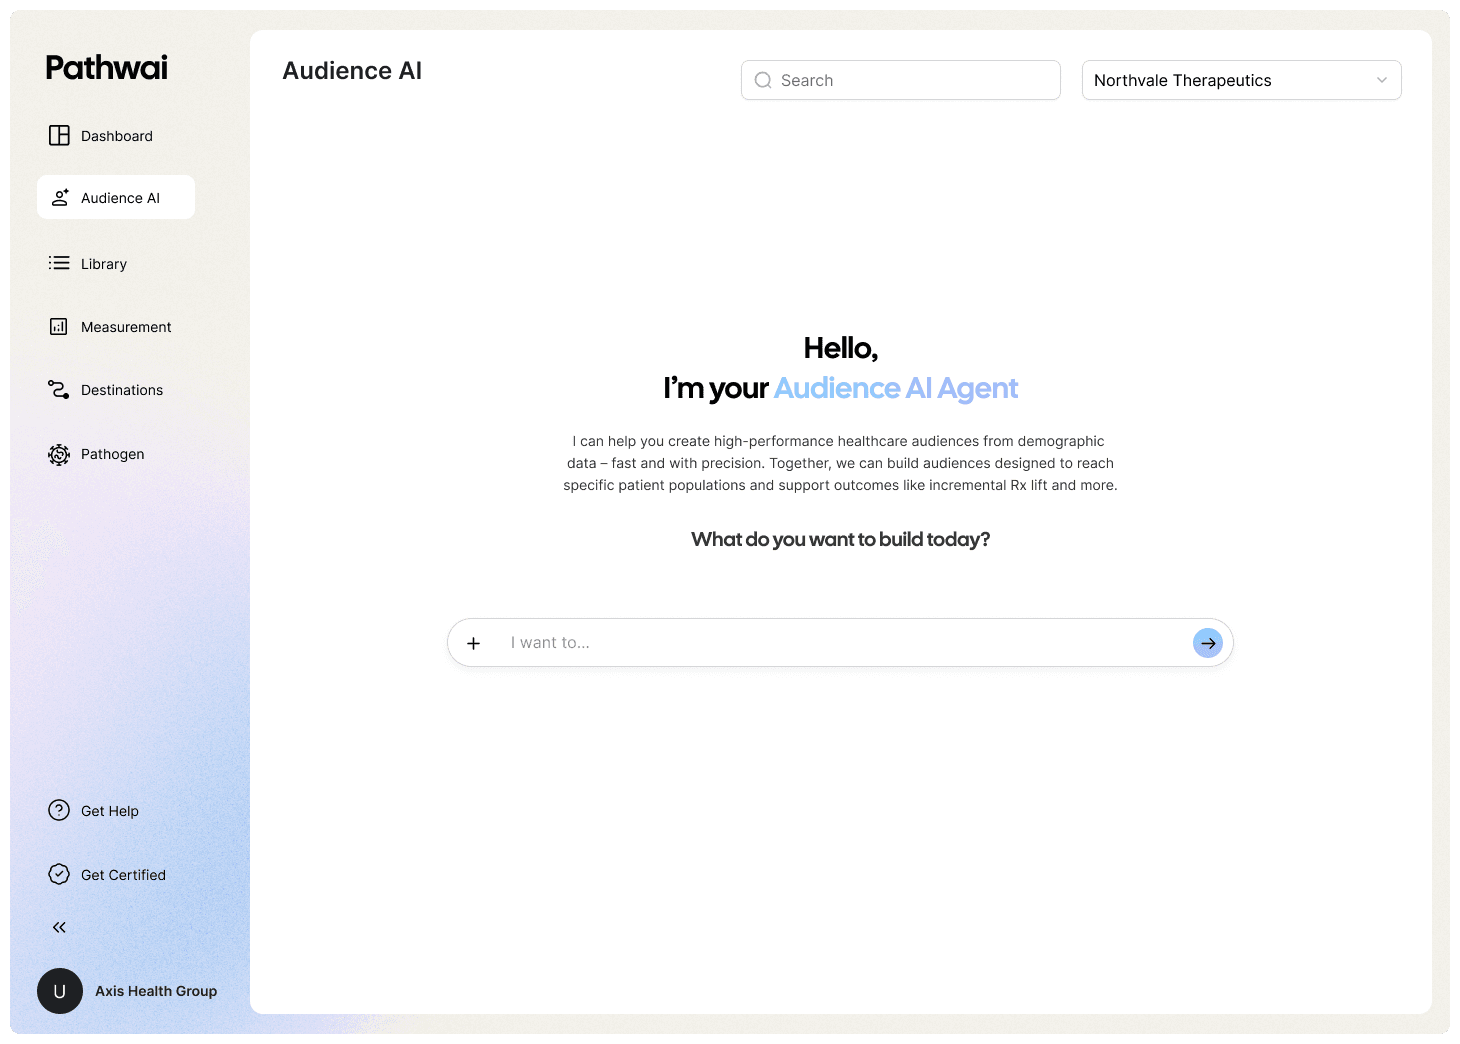Viewport: 1460px width, 1044px height.
Task: Click the Get Certified badge icon
Action: [59, 874]
